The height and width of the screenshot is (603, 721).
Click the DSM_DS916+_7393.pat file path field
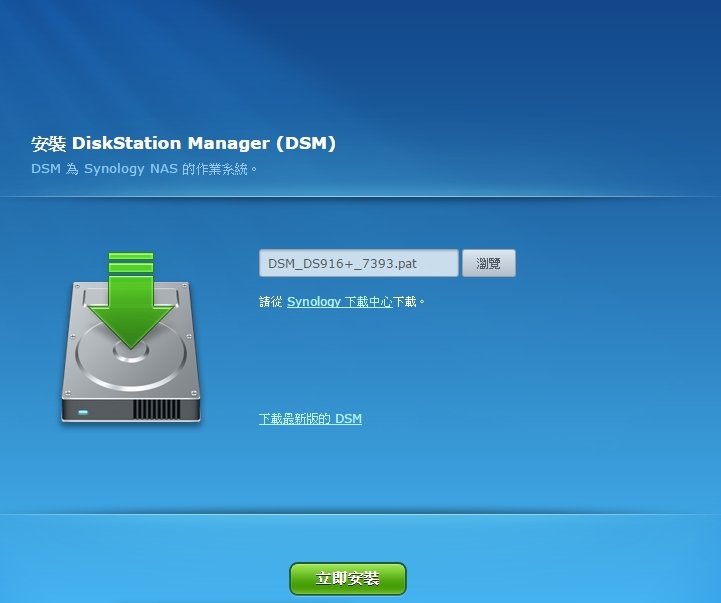[359, 263]
